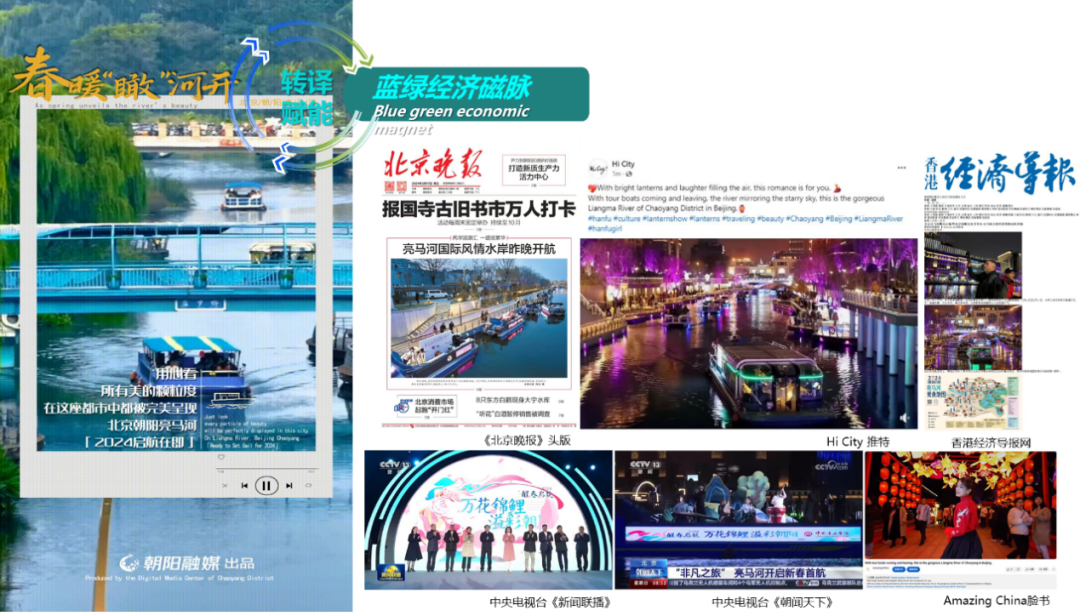1080x616 pixels.
Task: Click the CCTV-13 channel logo on the video
Action: click(x=394, y=465)
